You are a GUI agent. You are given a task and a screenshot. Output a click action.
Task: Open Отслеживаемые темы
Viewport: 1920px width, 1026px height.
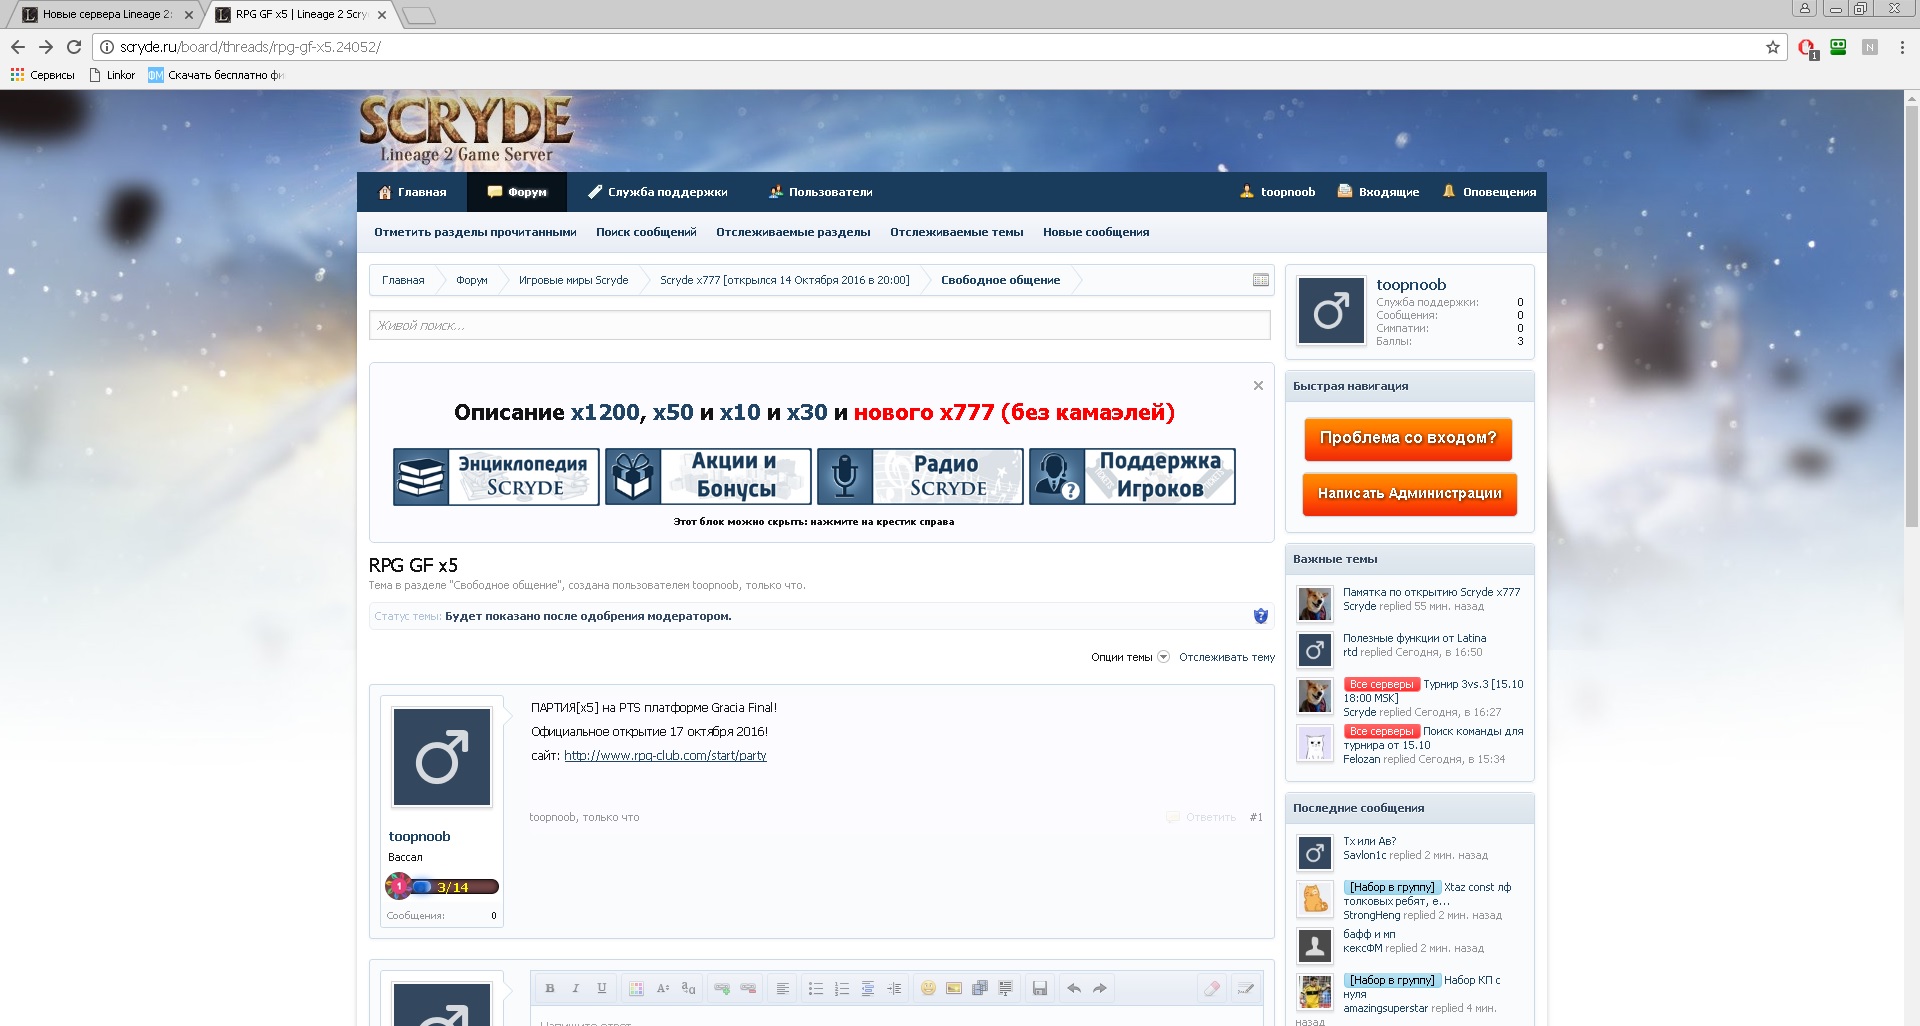point(957,232)
